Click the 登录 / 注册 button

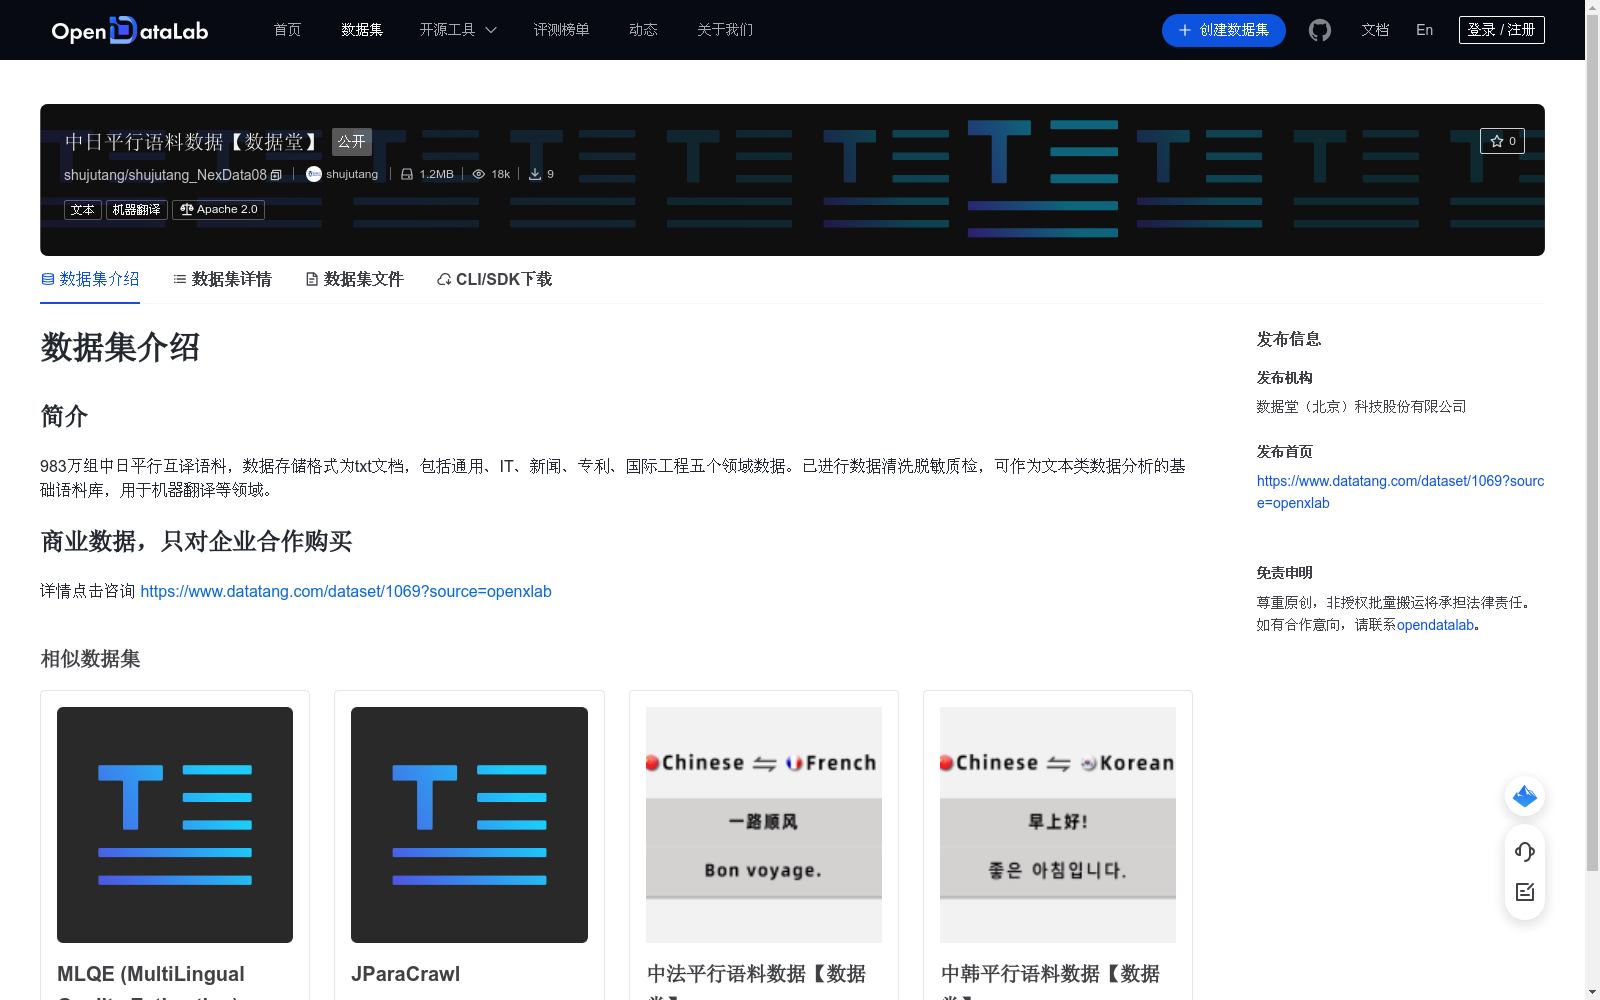point(1502,30)
